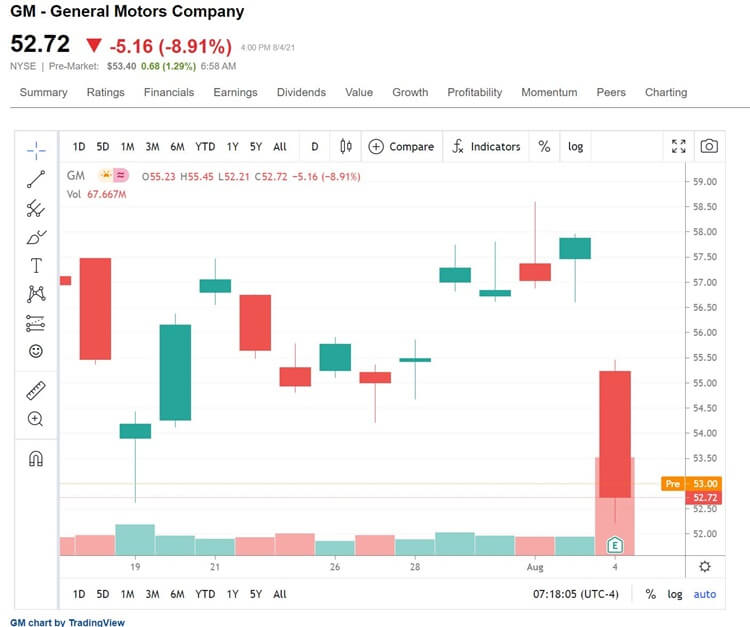Enter fullscreen chart mode
The height and width of the screenshot is (627, 750).
678,146
